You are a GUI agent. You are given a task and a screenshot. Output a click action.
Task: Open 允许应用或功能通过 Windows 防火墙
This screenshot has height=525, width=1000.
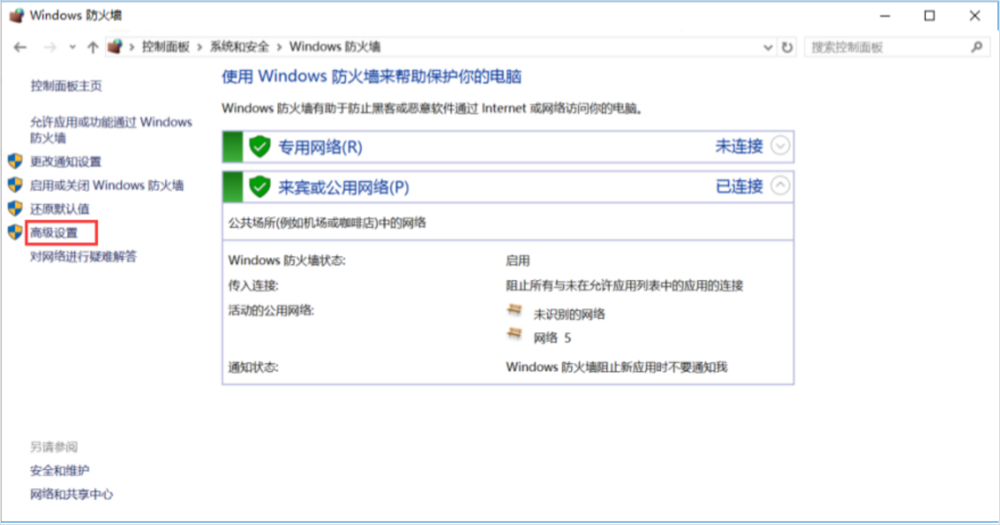pos(111,129)
